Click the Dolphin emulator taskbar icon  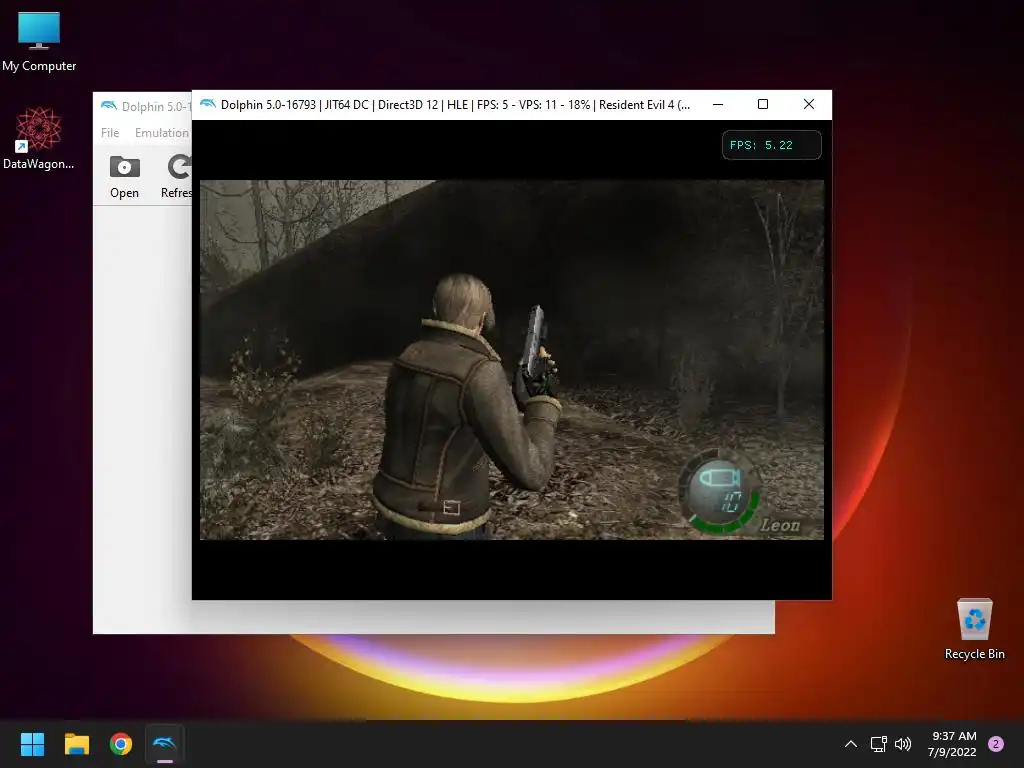click(x=165, y=744)
